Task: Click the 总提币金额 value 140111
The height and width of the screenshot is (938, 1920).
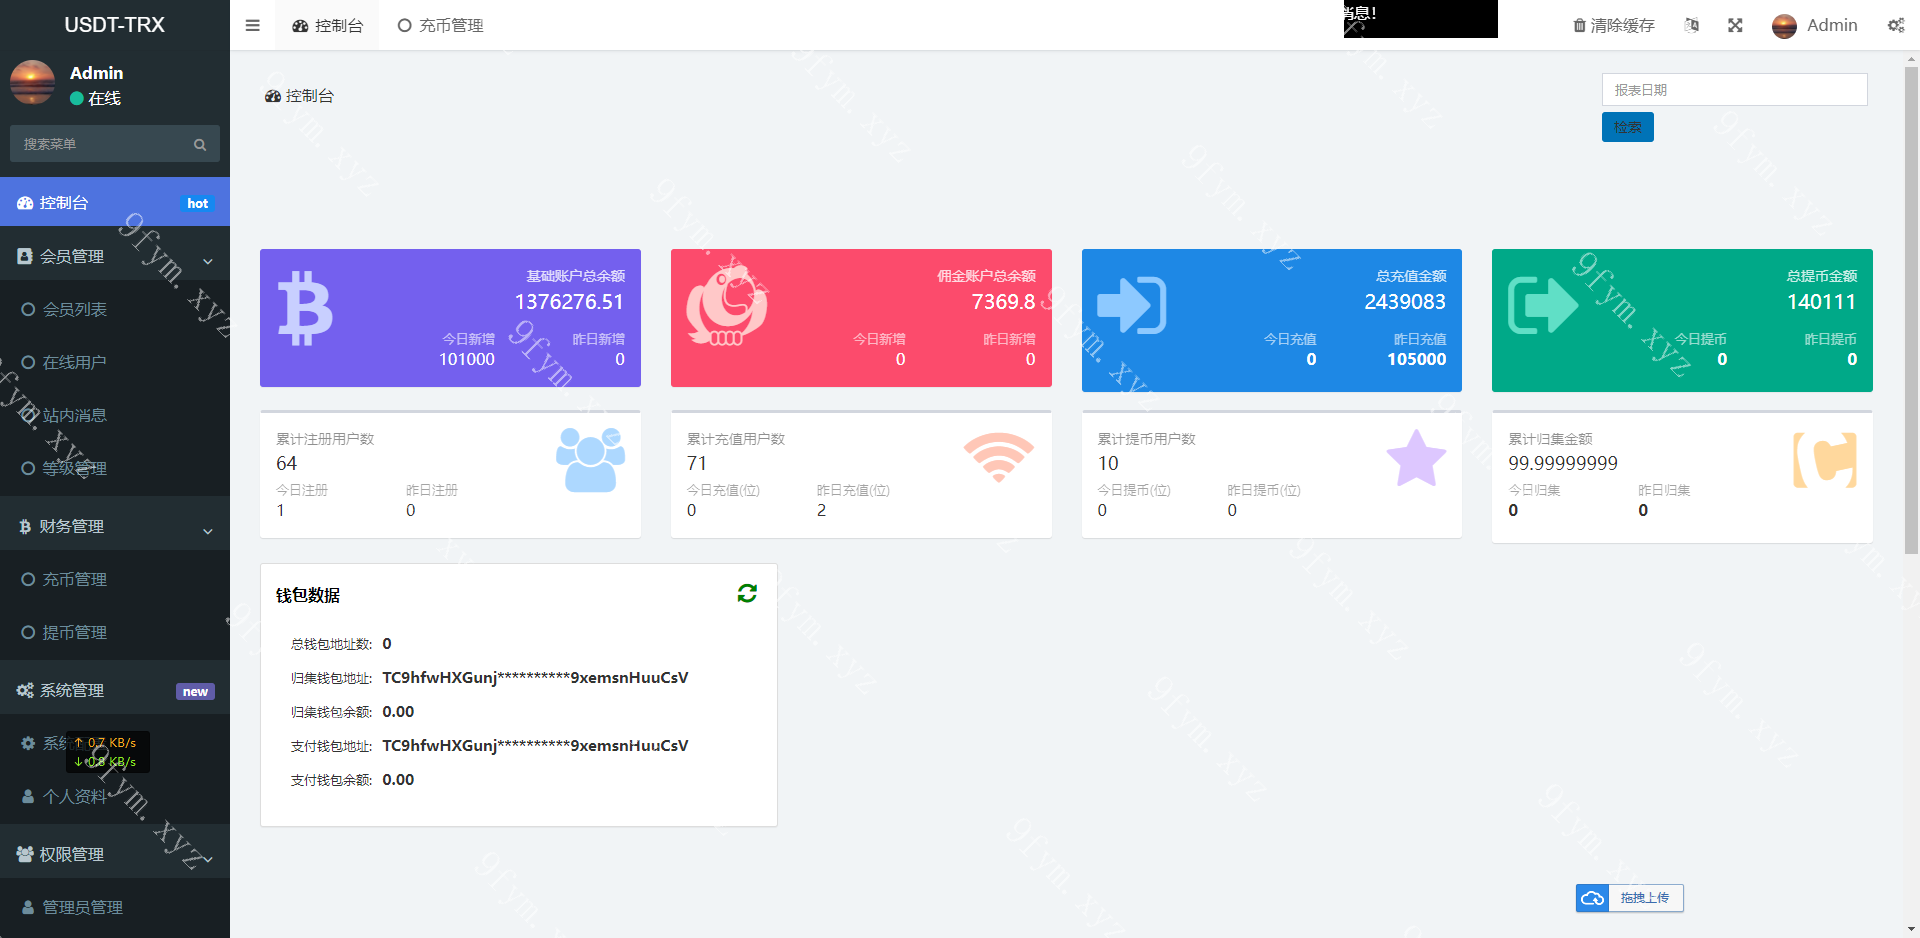Action: coord(1821,302)
